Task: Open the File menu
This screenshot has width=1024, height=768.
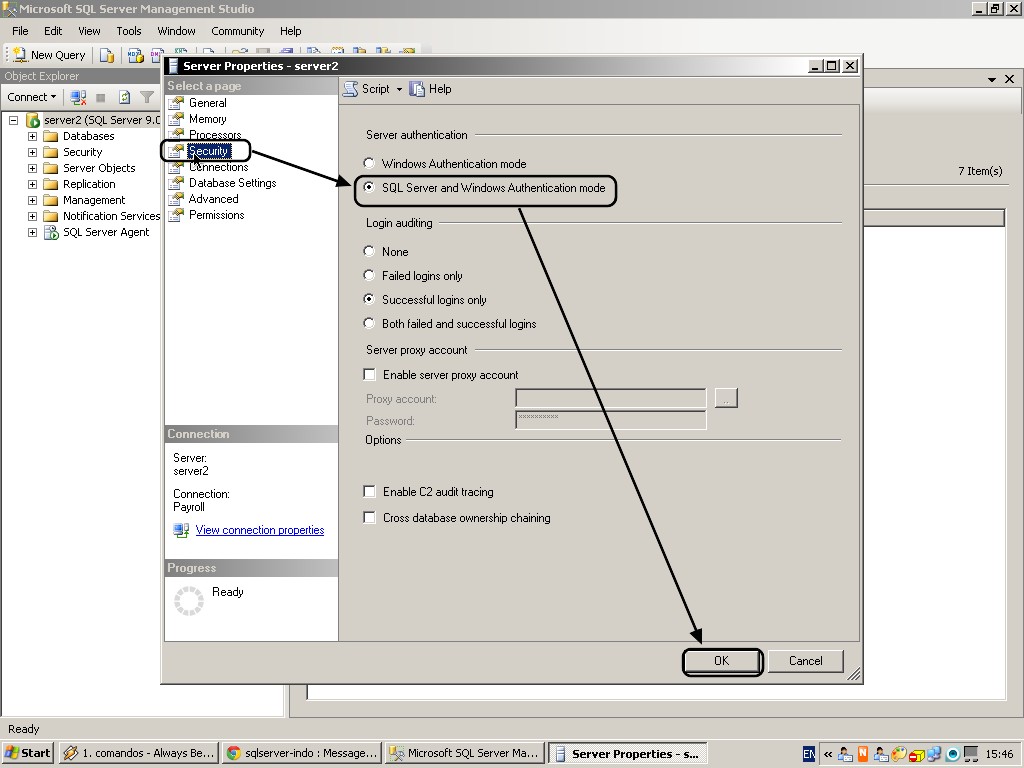Action: click(20, 31)
